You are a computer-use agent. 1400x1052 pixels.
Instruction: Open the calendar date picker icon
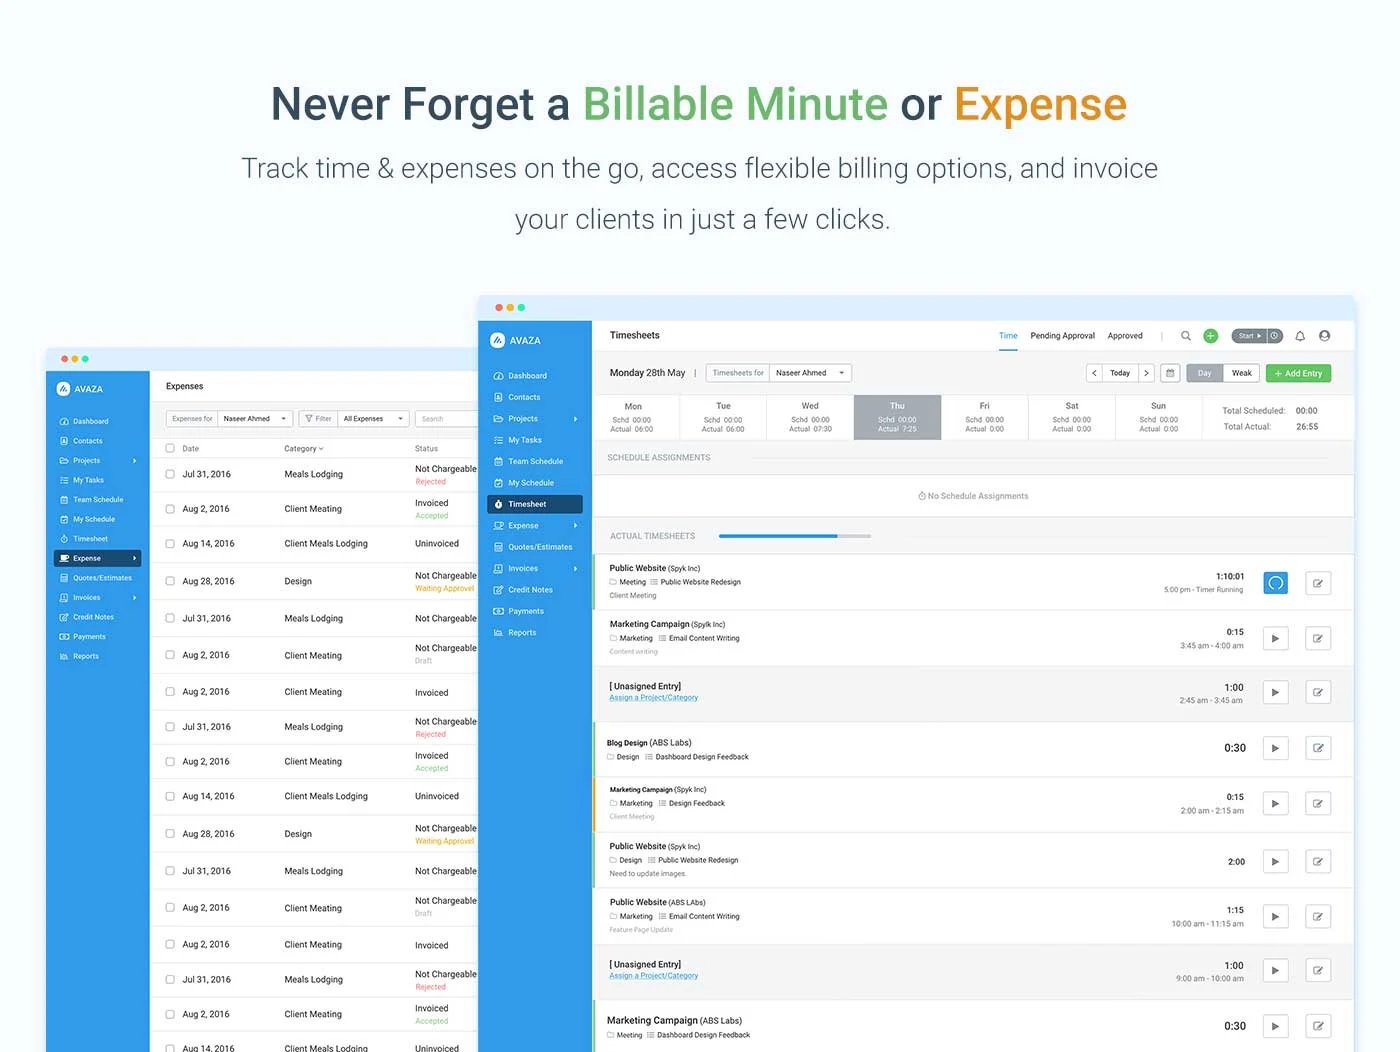tap(1170, 373)
